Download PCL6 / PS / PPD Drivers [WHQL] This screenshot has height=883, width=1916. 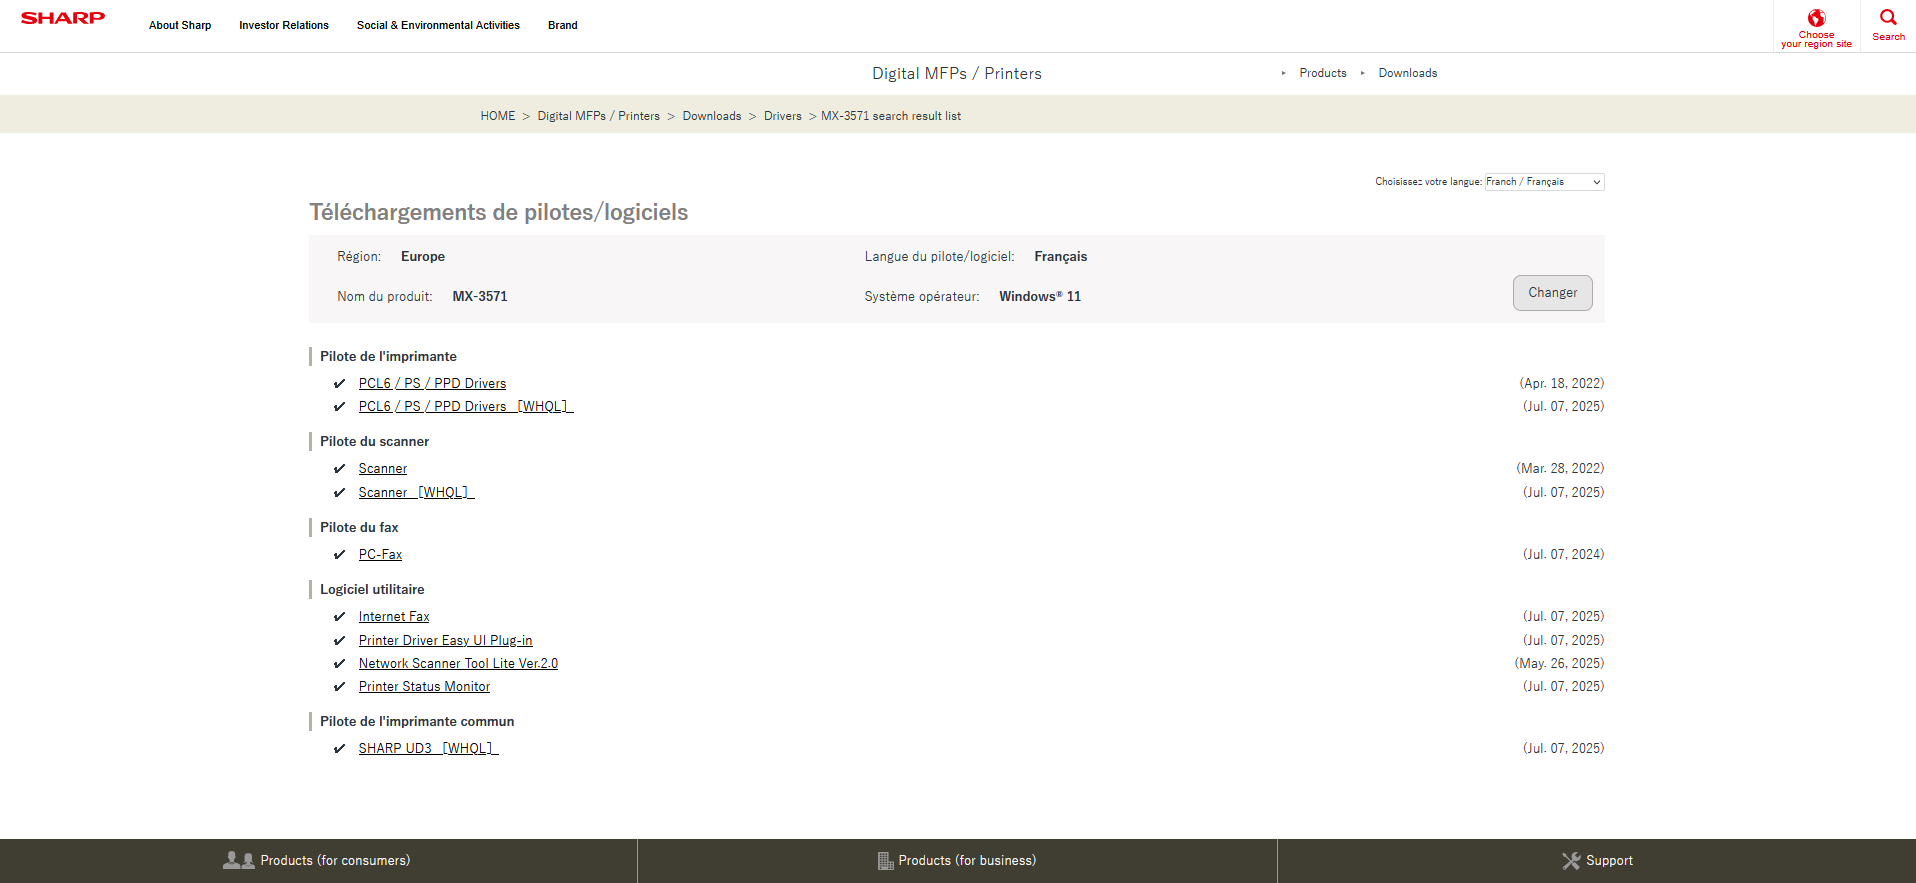(466, 406)
